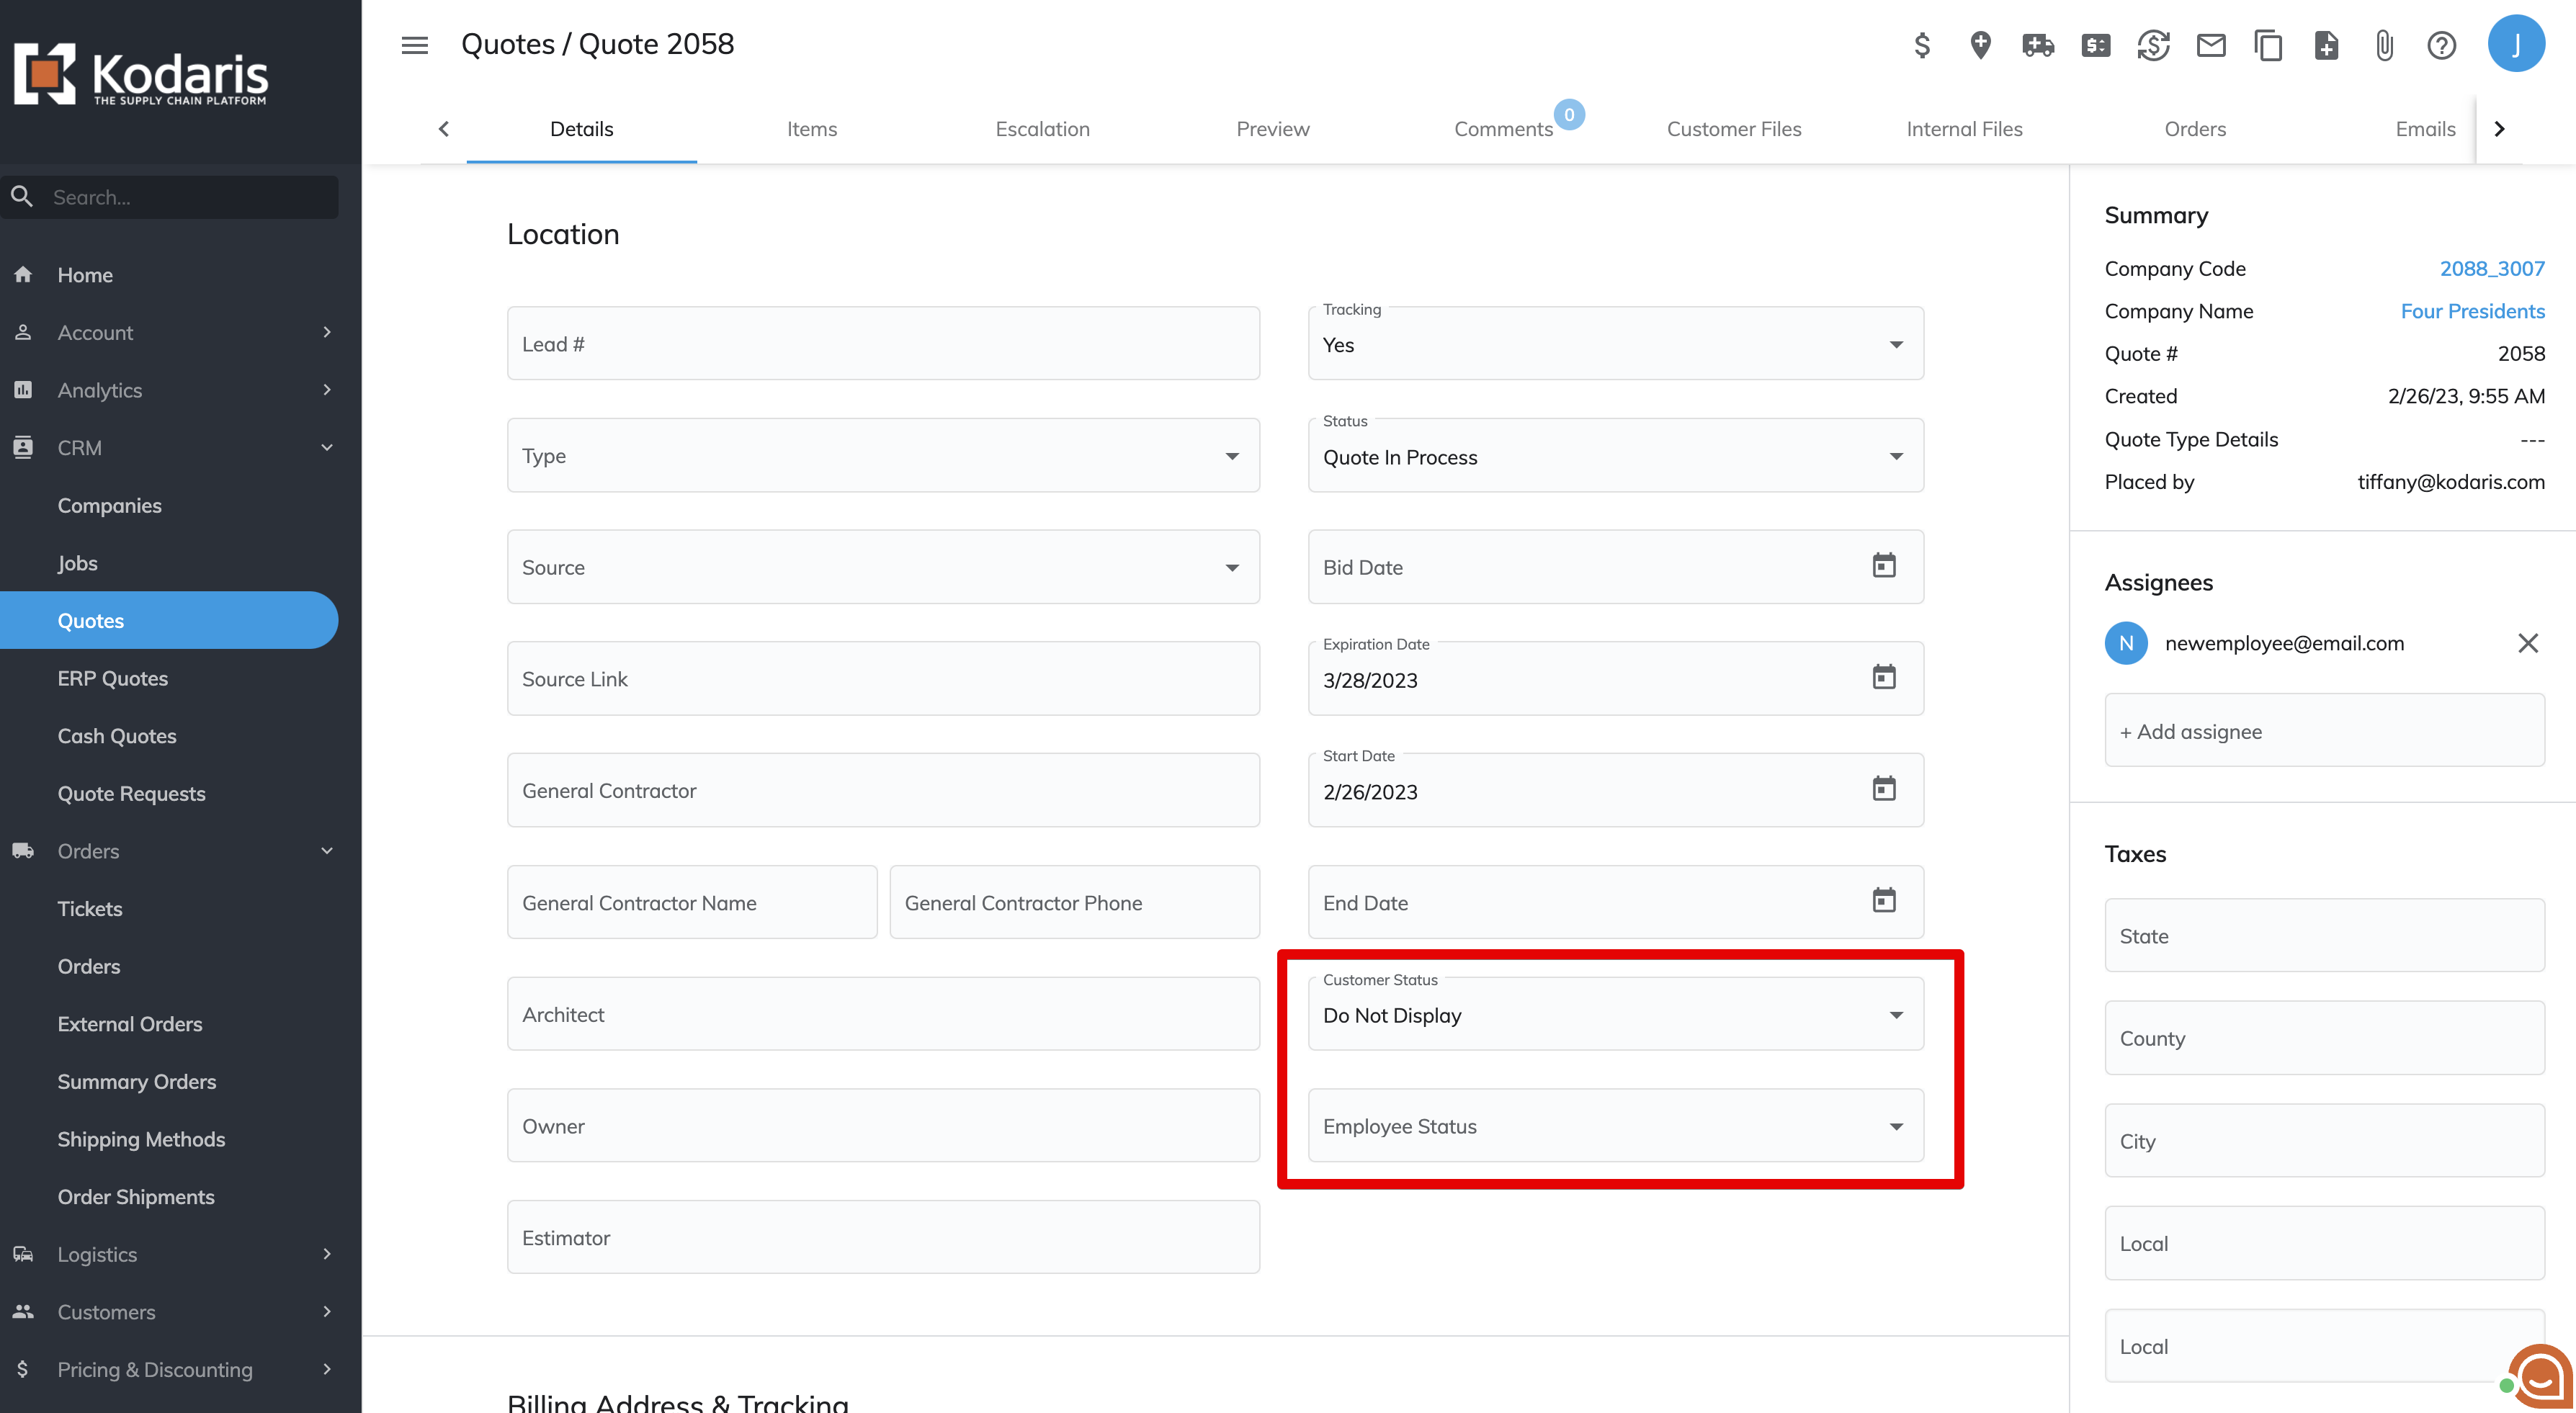
Task: Collapse the CRM sidebar section
Action: 326,448
